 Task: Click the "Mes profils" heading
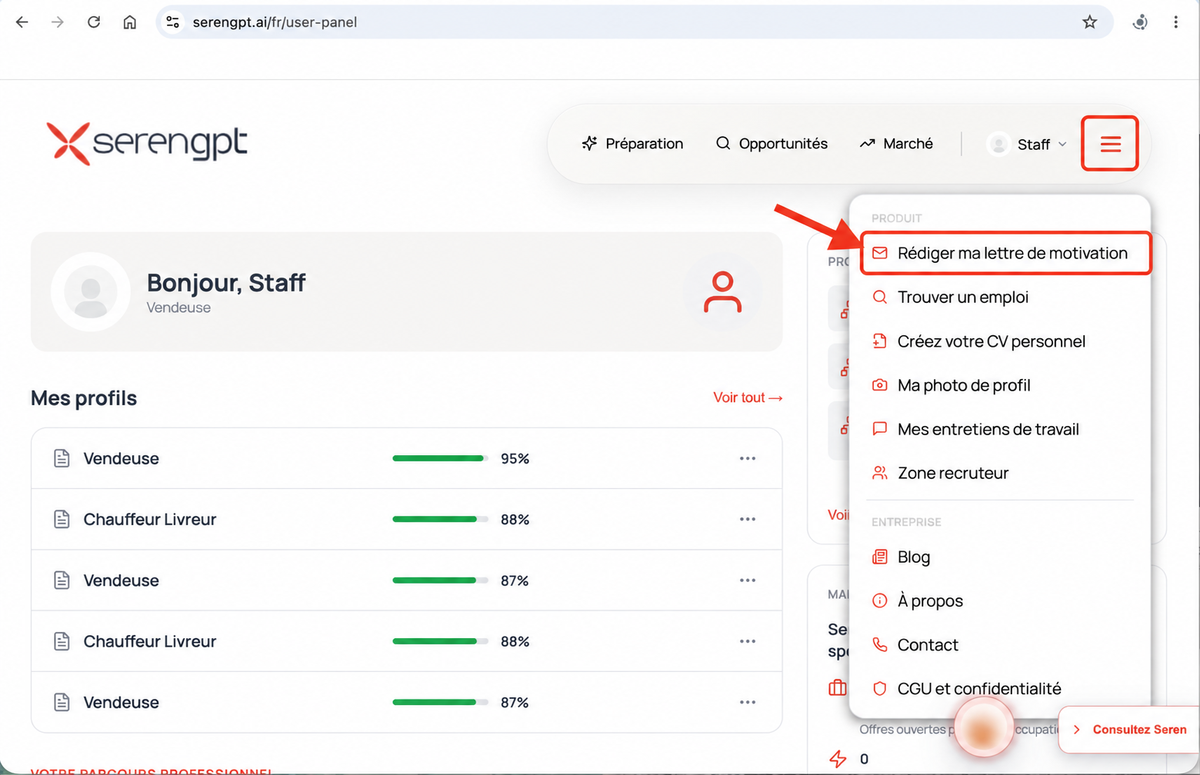click(x=84, y=398)
